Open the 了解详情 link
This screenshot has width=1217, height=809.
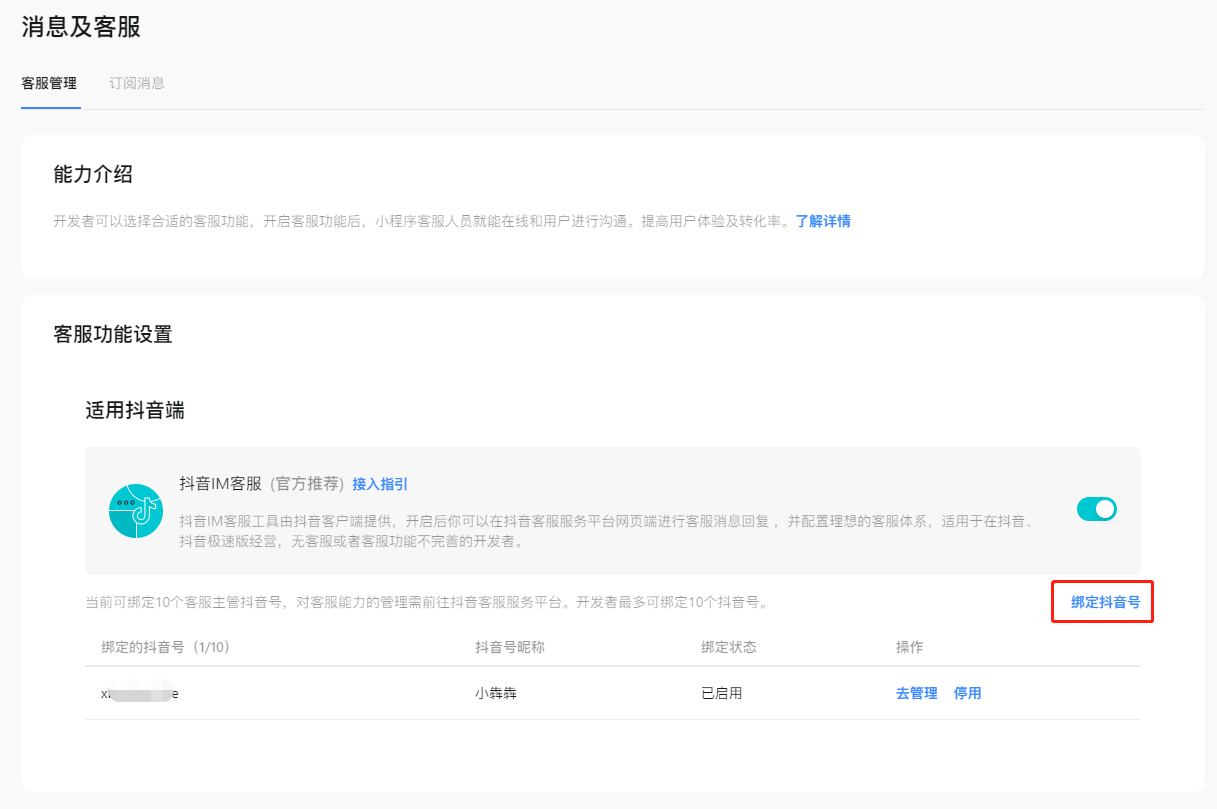click(x=823, y=221)
